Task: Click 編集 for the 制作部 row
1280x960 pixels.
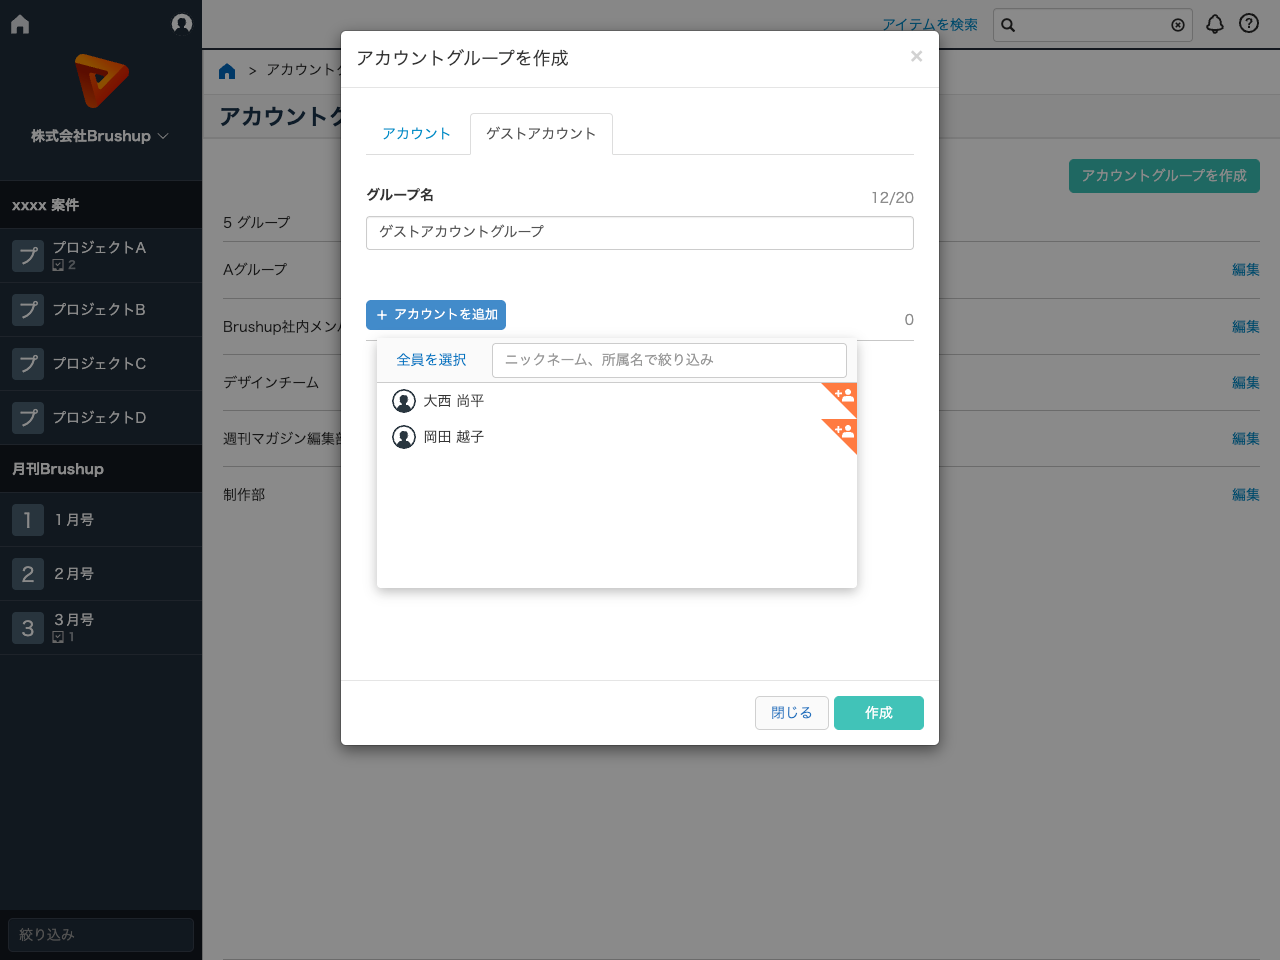Action: tap(1246, 495)
